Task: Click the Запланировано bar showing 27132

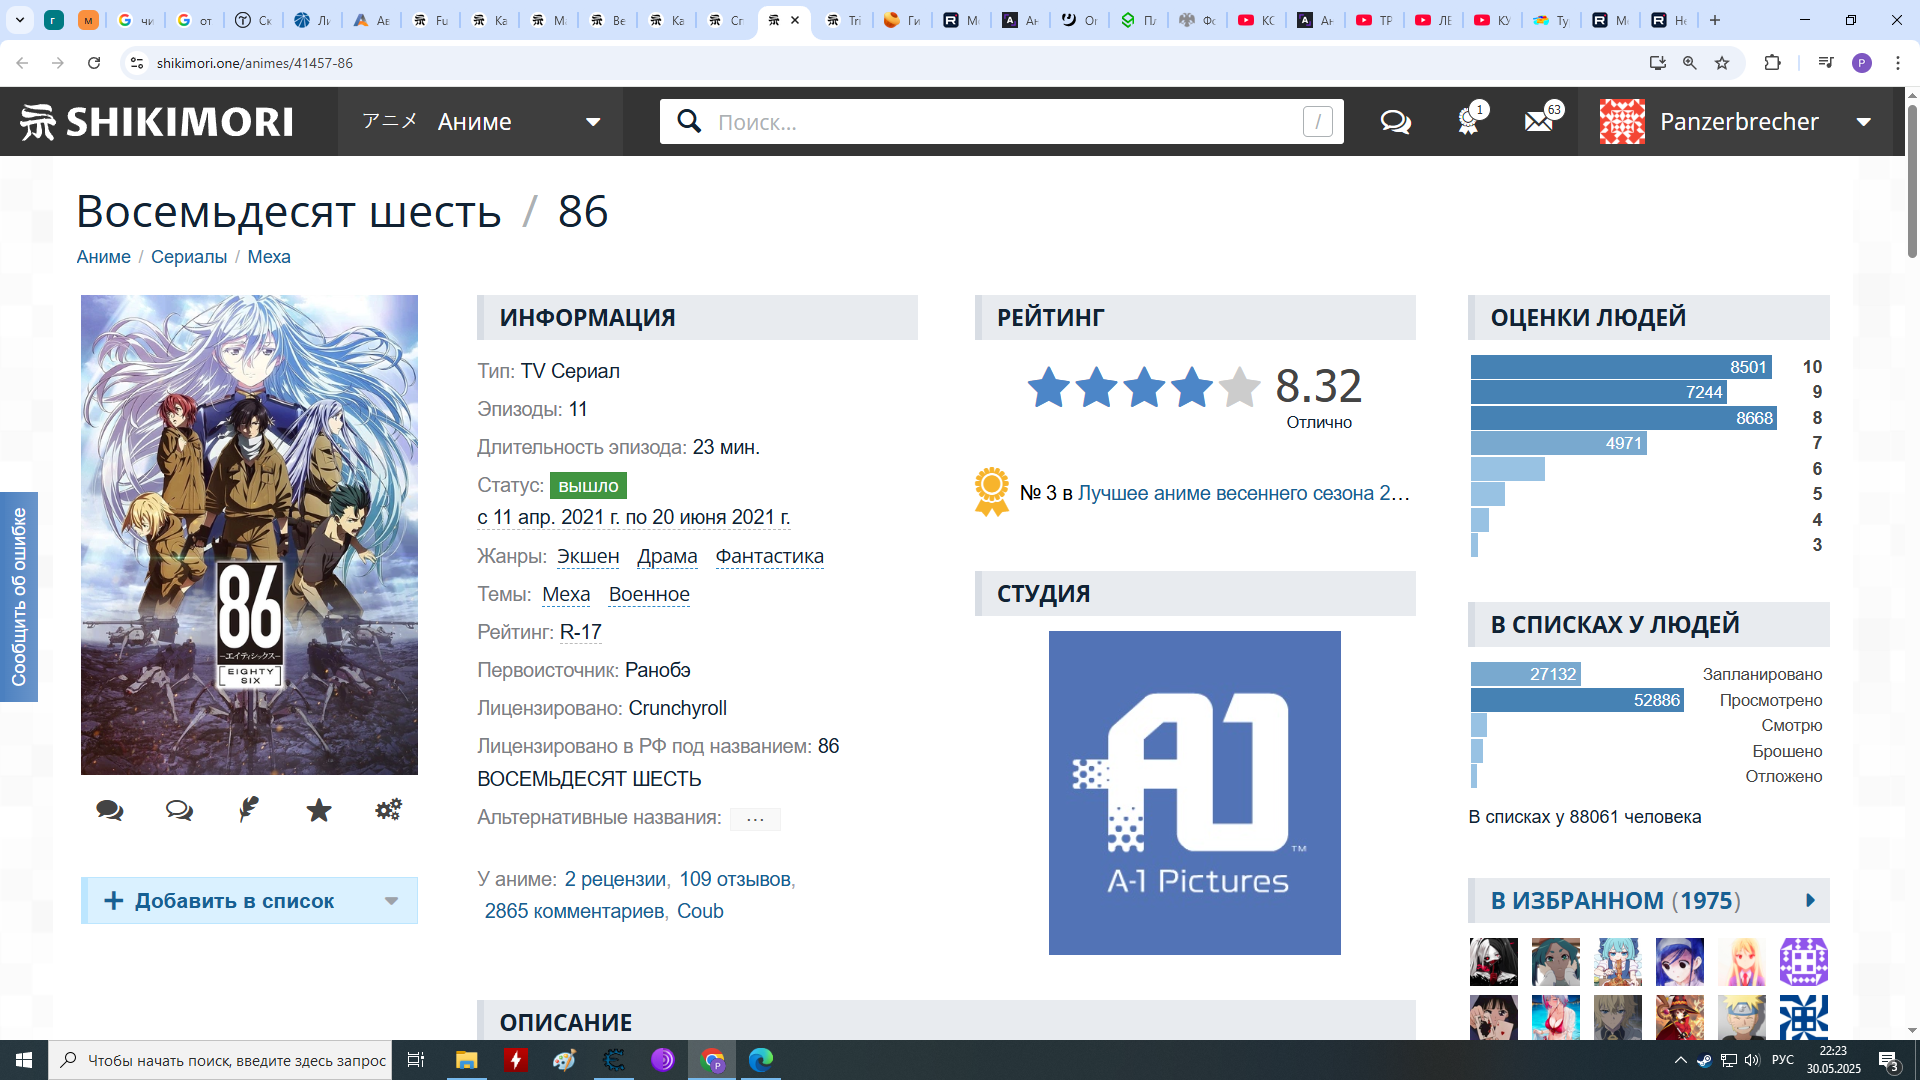Action: pyautogui.click(x=1526, y=674)
